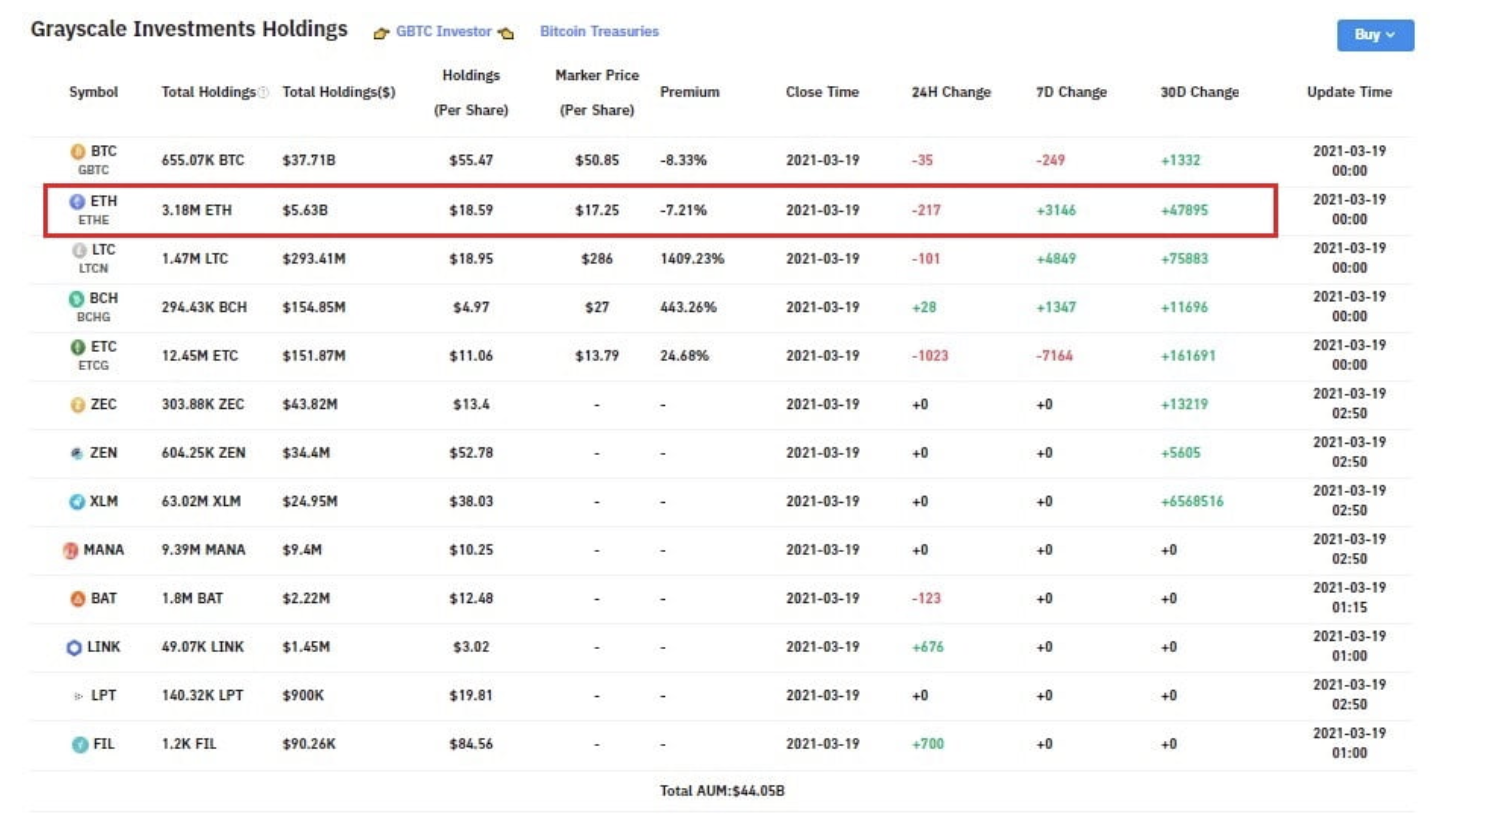Select the 655.07K BTC holdings cell
Screen dimensions: 1486x814
[202, 160]
